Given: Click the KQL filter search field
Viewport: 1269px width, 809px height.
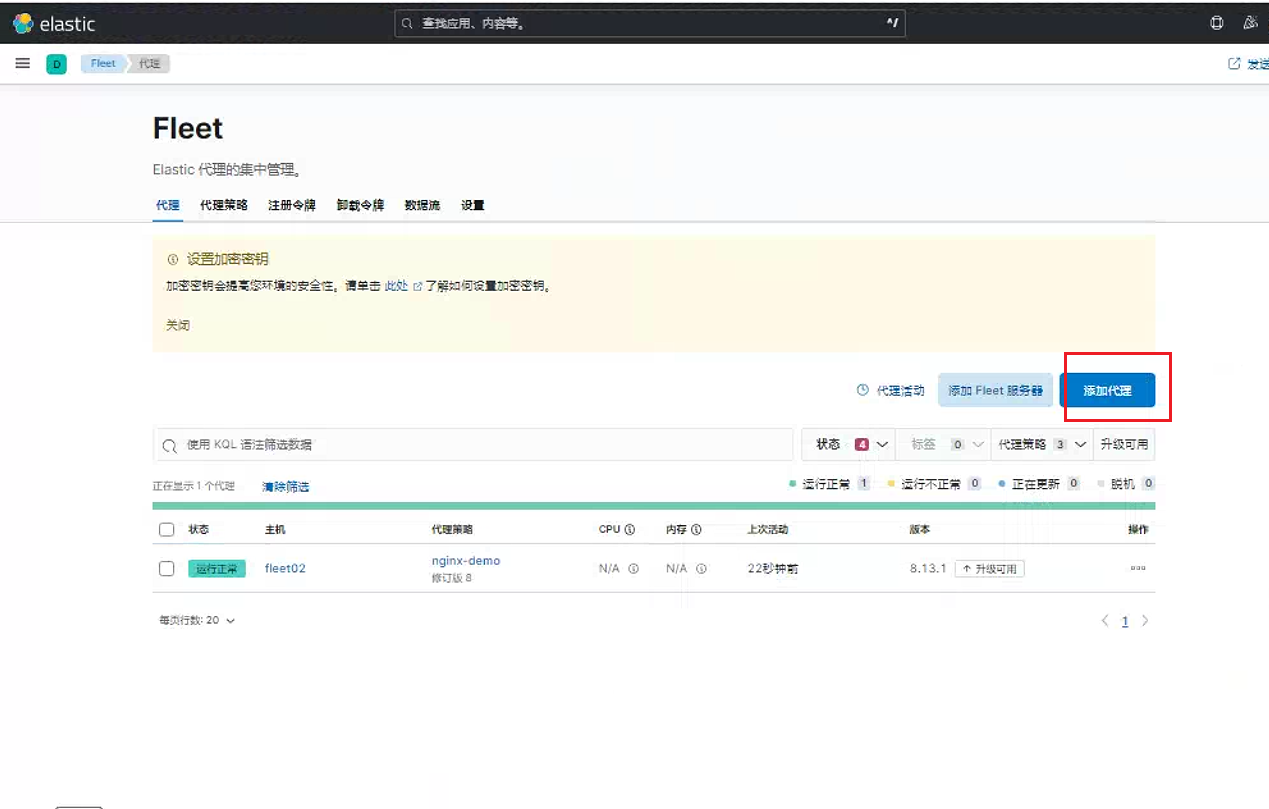Looking at the screenshot, I should (x=473, y=444).
